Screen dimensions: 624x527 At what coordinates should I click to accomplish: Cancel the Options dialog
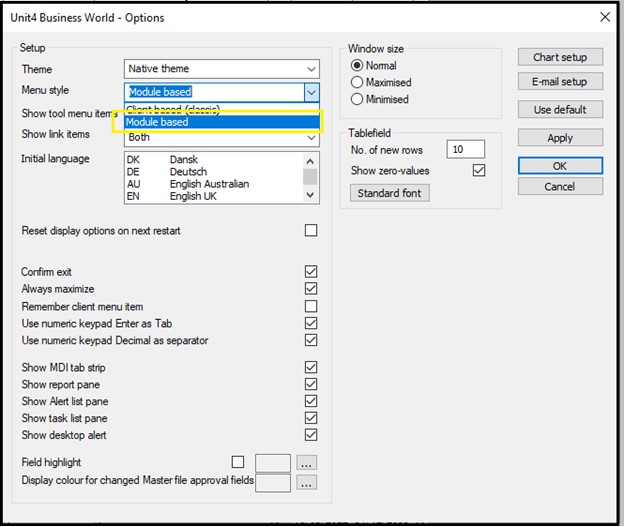tap(560, 187)
